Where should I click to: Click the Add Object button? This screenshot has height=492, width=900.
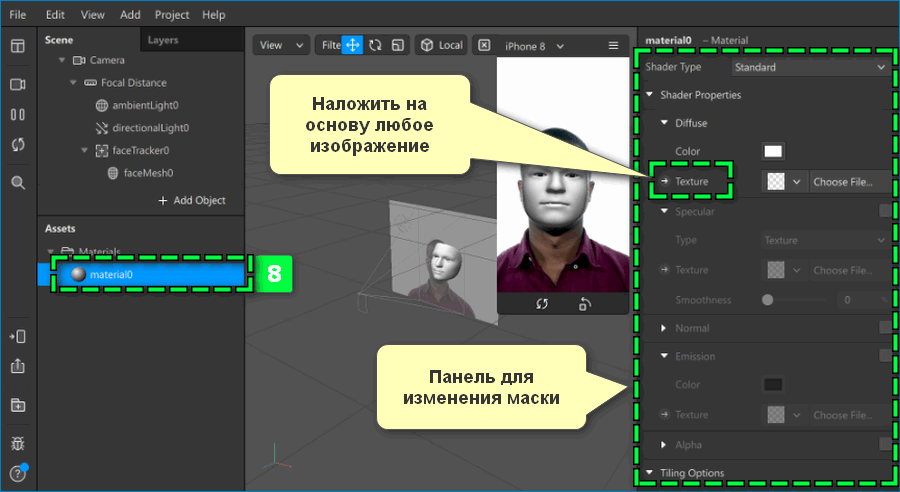click(x=191, y=200)
